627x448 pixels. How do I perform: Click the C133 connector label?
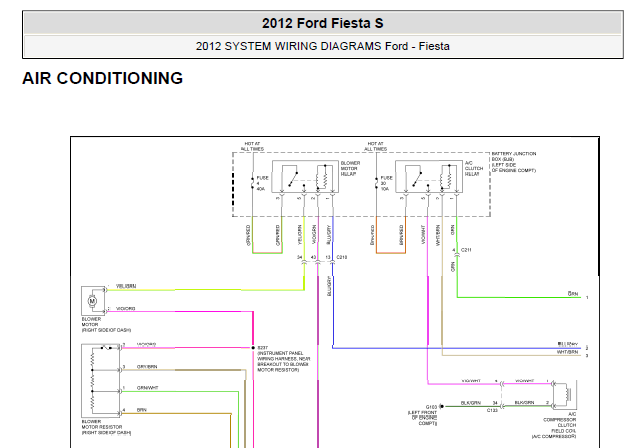pos(492,410)
